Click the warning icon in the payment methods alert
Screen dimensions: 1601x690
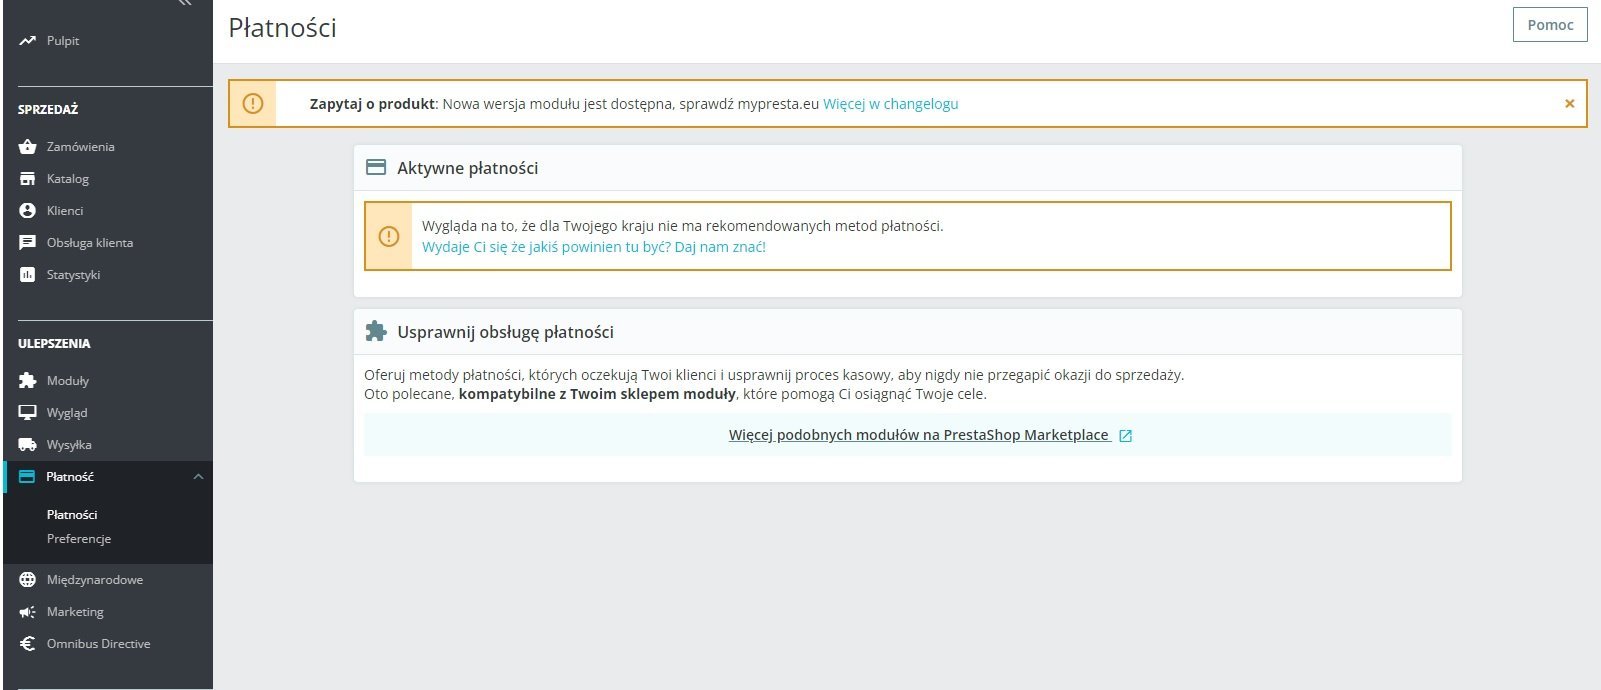pos(389,236)
